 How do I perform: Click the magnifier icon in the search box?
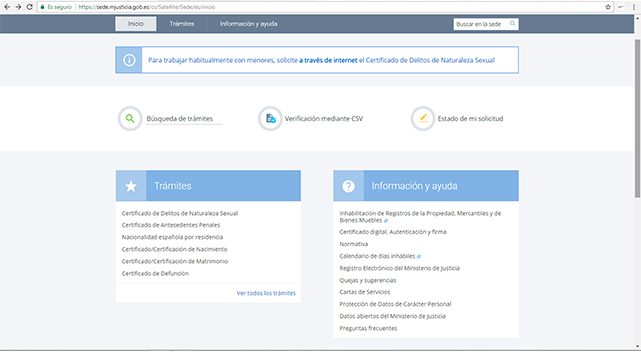click(x=513, y=24)
